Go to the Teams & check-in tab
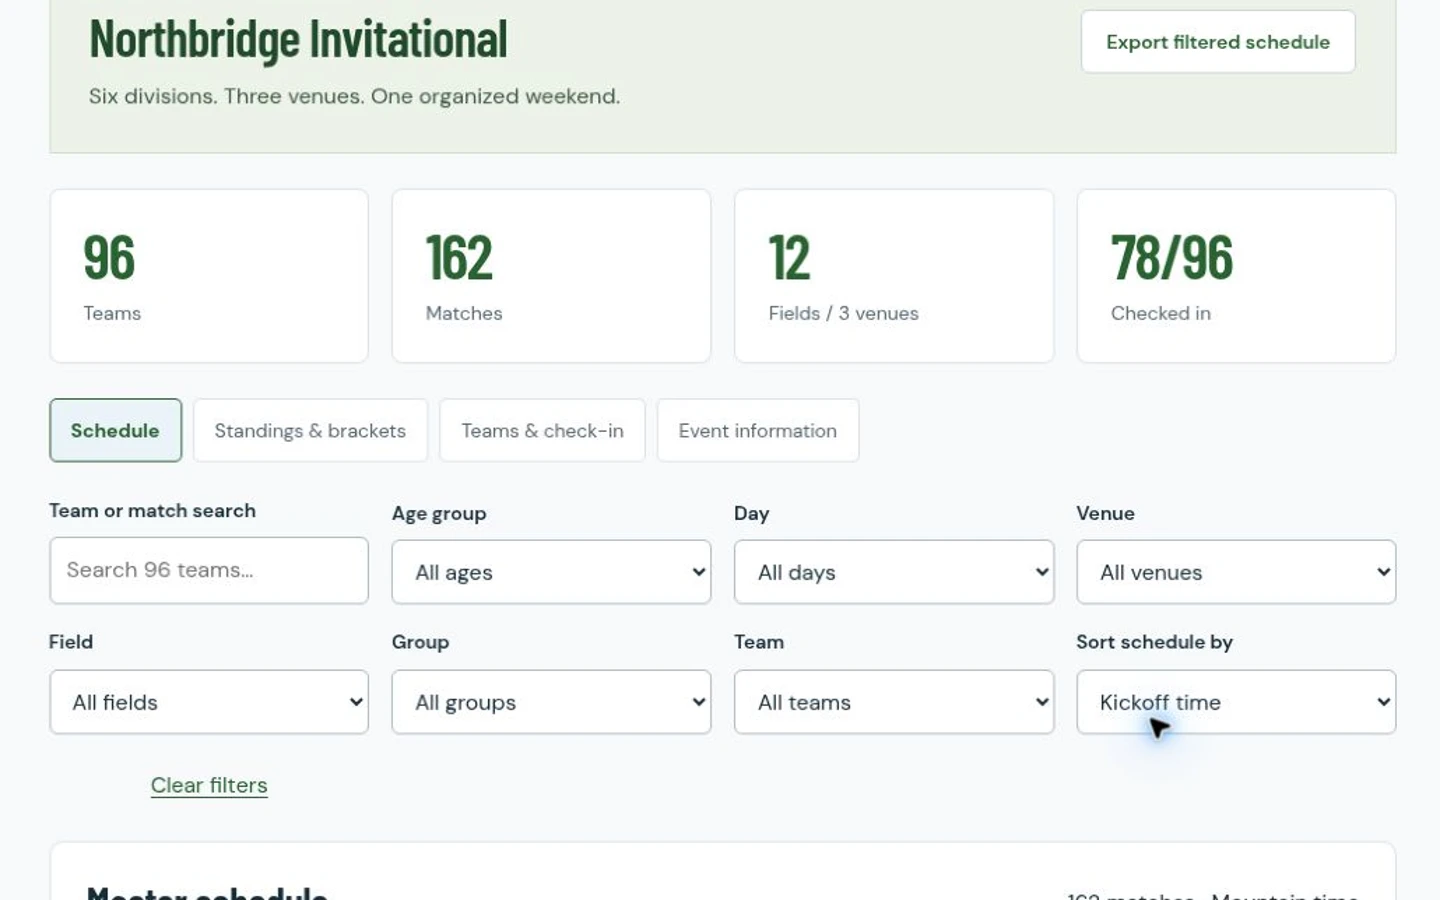This screenshot has width=1440, height=900. (542, 430)
